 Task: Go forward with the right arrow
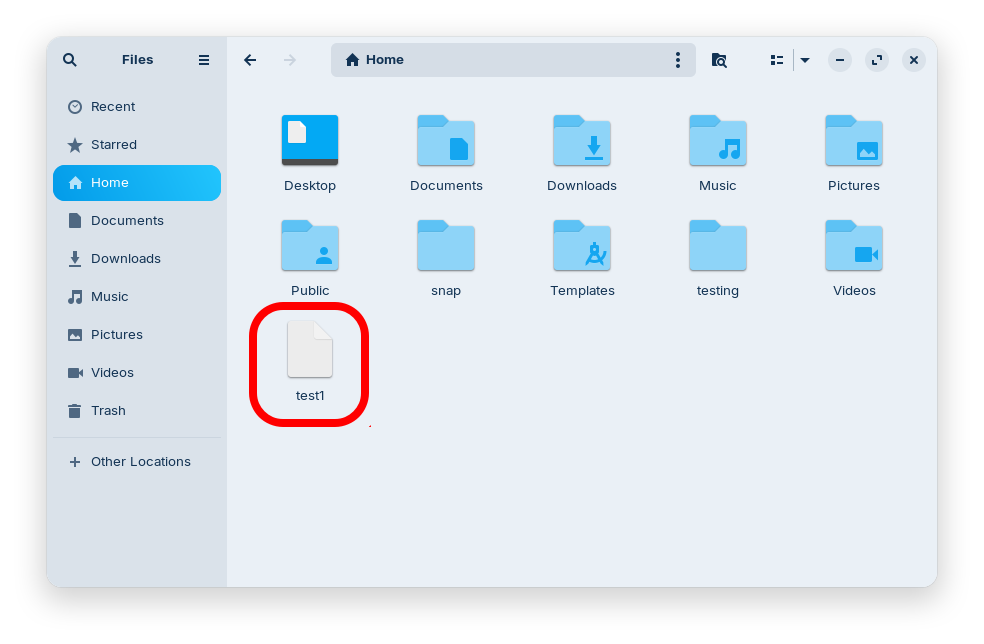[x=289, y=60]
